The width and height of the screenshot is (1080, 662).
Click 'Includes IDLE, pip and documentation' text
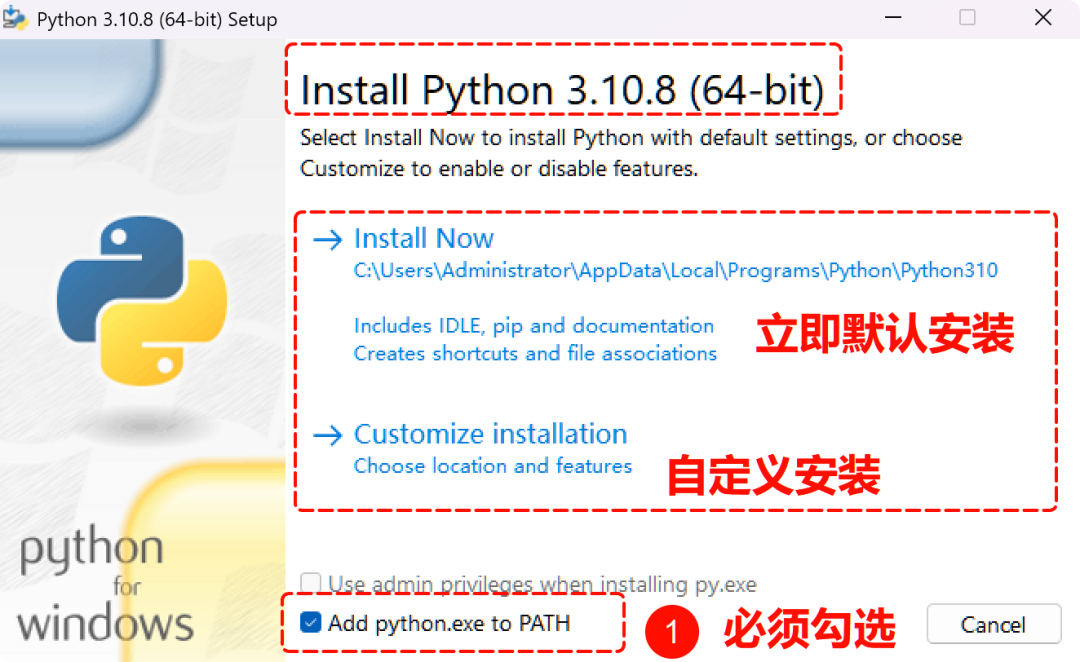(534, 326)
